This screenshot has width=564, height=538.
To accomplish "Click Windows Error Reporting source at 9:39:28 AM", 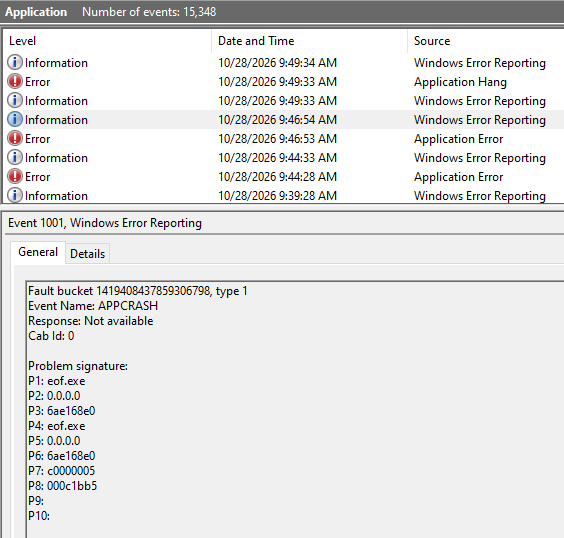I will (x=479, y=196).
